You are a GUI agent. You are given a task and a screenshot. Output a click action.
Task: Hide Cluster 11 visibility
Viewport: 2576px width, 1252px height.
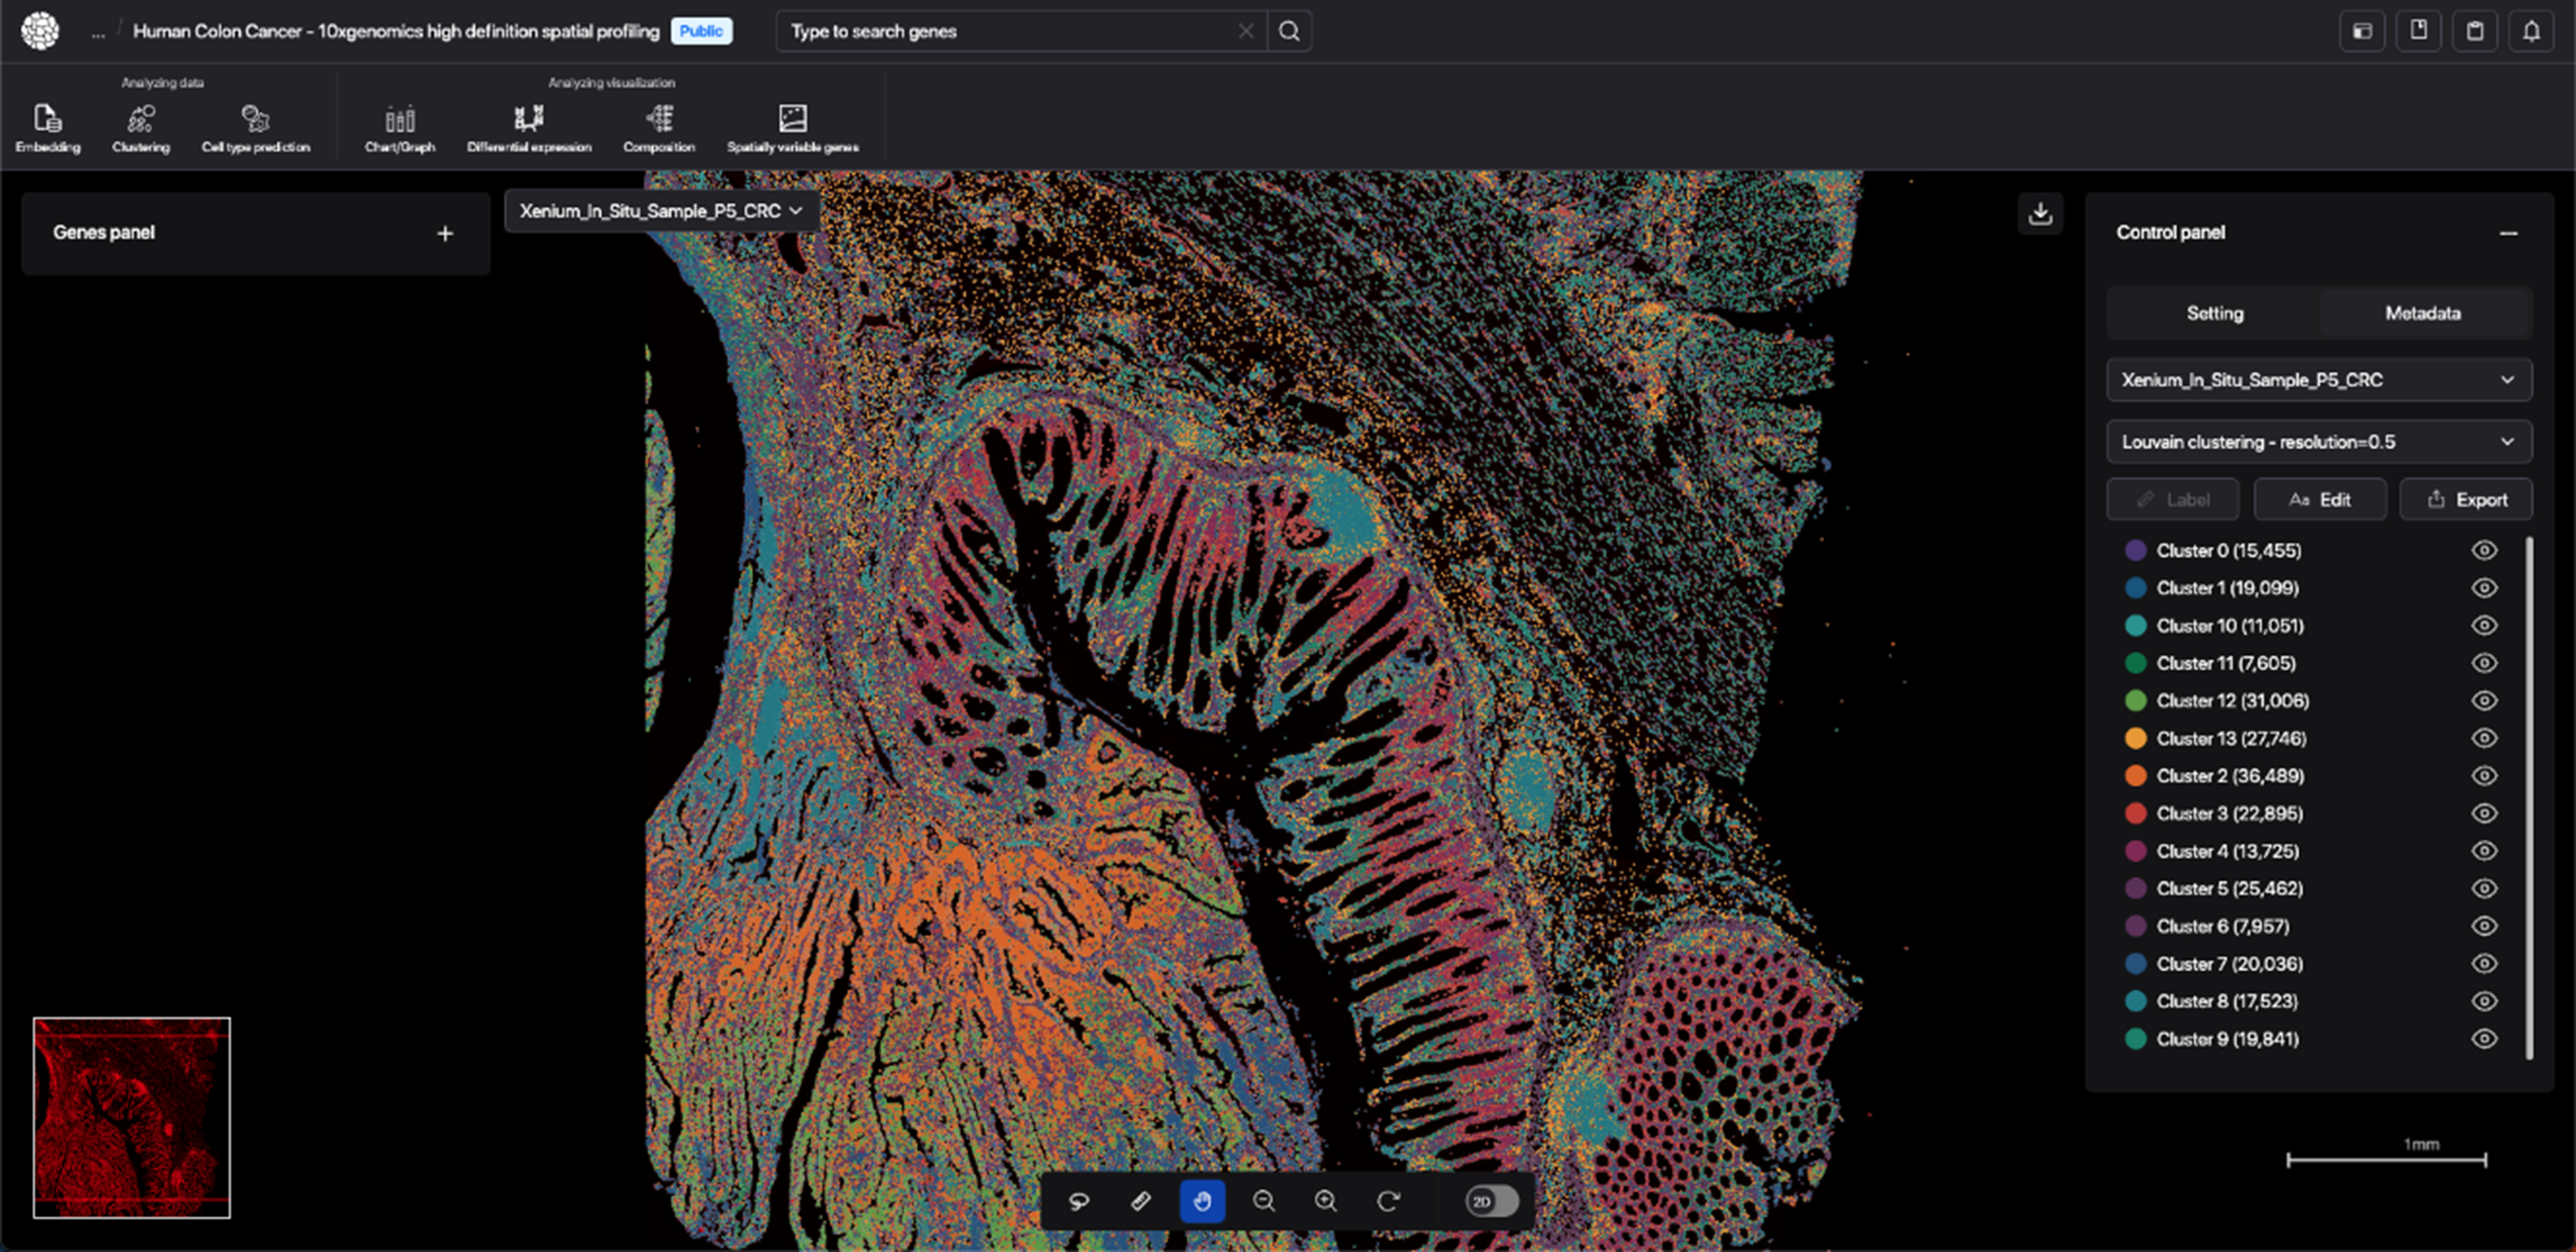coord(2484,663)
